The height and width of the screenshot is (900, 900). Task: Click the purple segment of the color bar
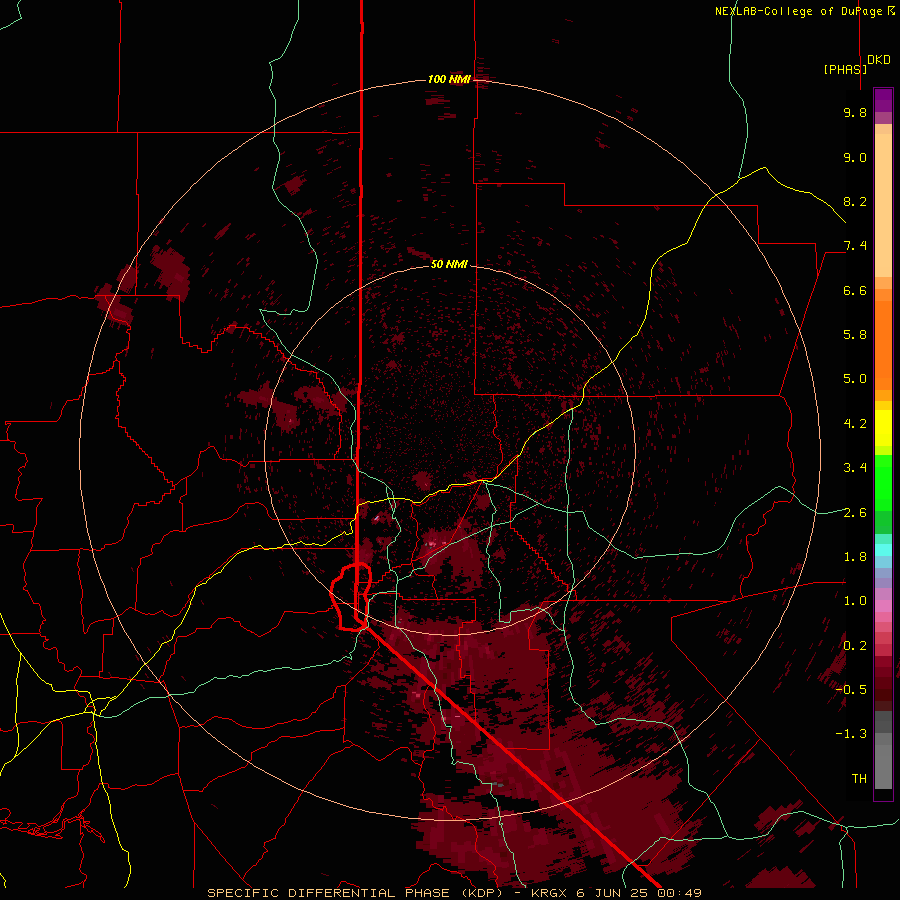[883, 100]
